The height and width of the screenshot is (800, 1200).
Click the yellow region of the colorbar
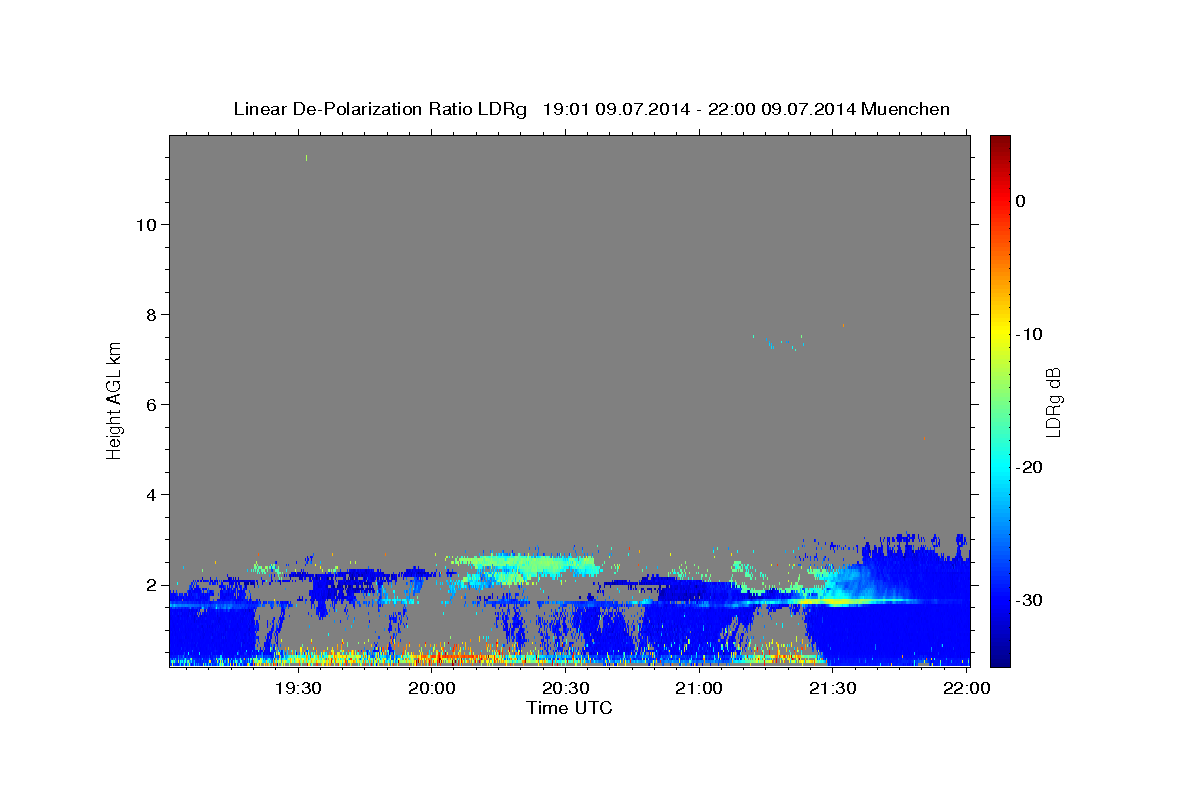tap(1000, 330)
